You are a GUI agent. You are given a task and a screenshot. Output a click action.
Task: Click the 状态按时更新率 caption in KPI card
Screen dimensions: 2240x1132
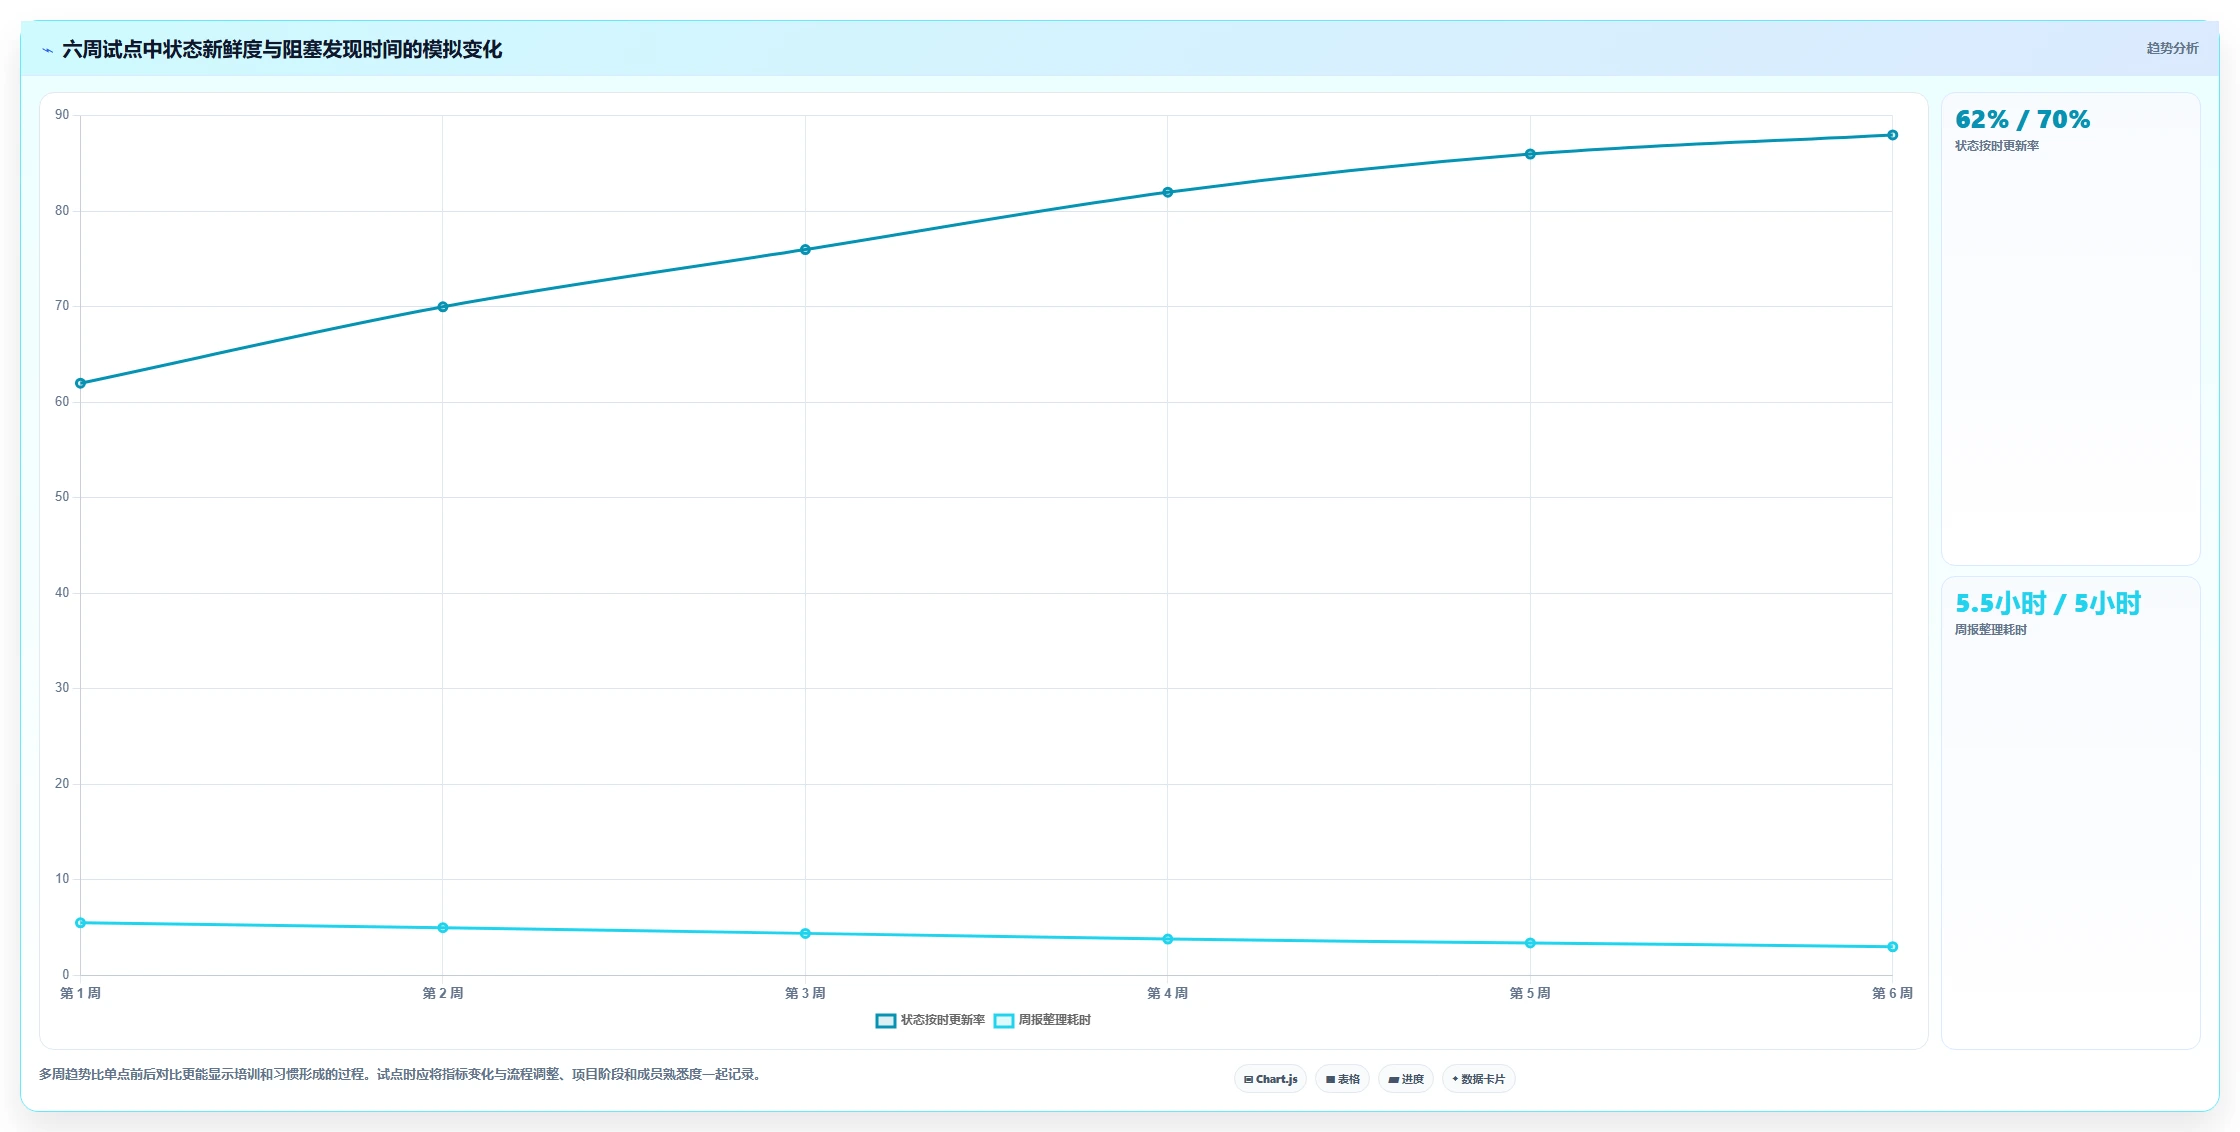click(1997, 146)
